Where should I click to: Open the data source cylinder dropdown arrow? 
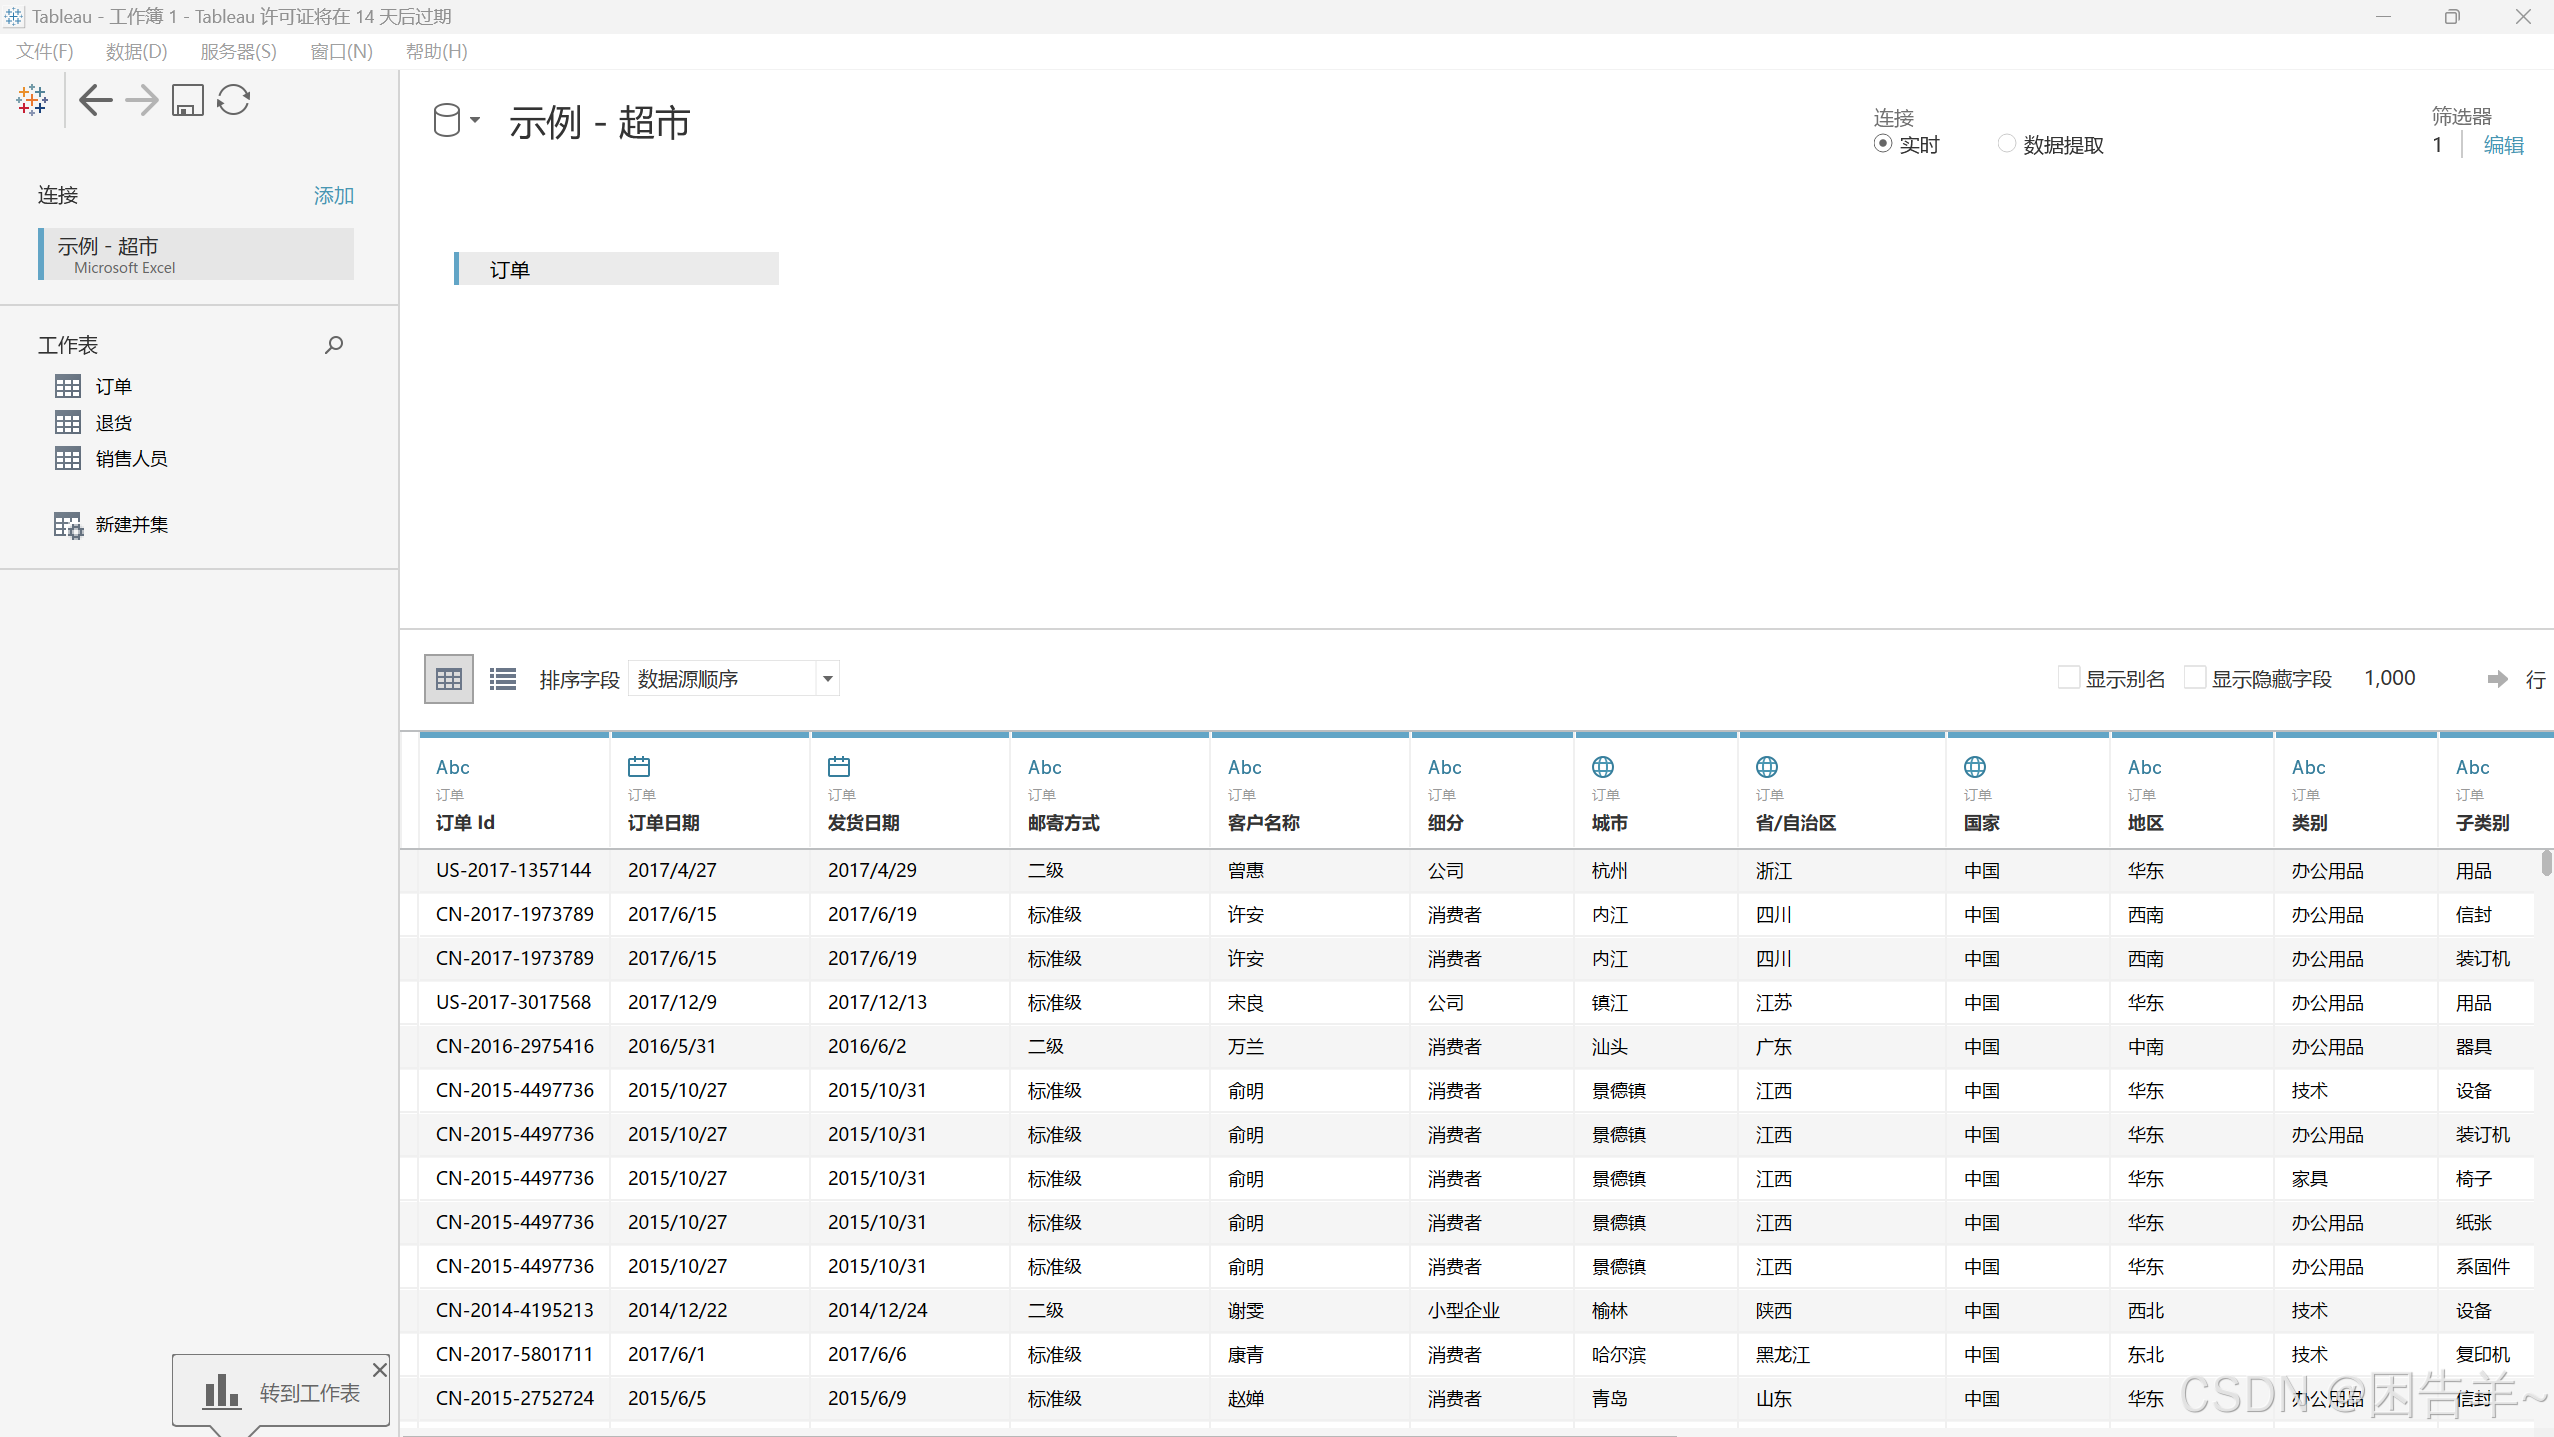475,120
